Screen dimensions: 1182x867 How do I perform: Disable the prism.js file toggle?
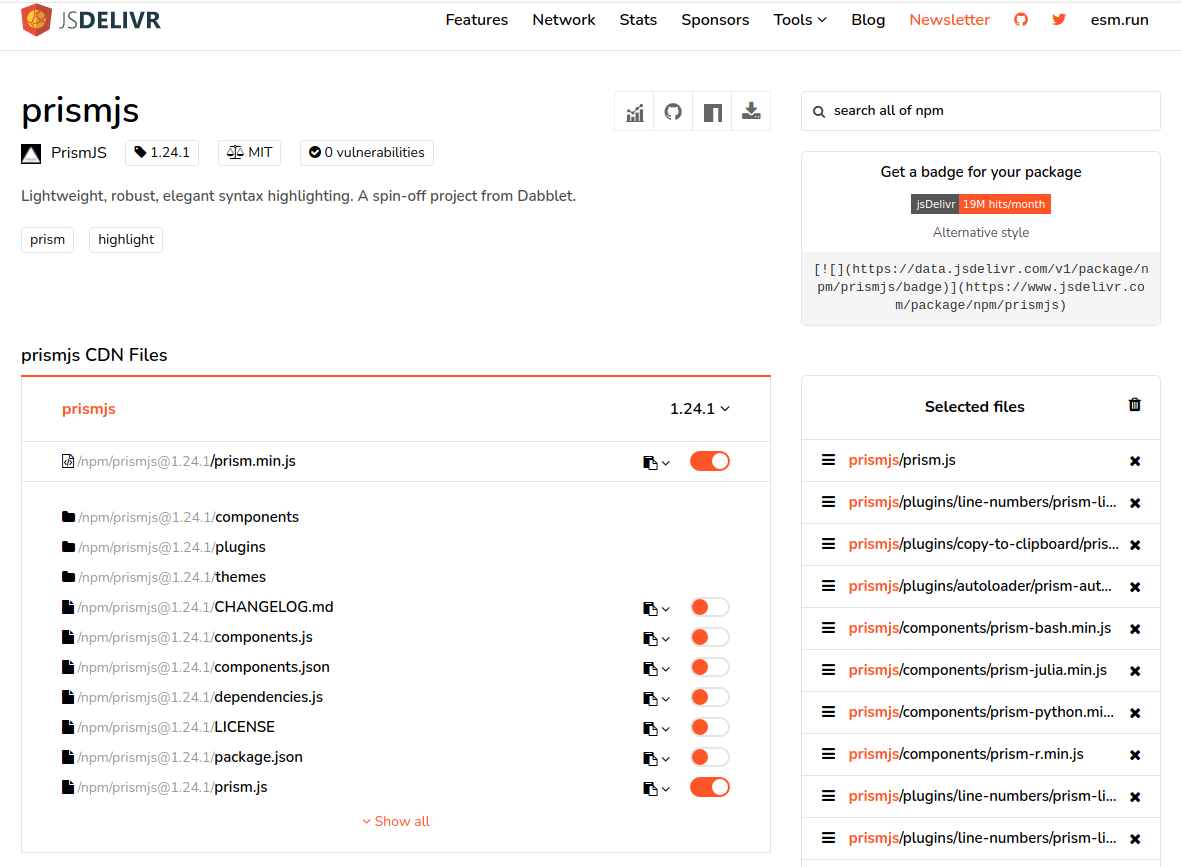tap(710, 788)
